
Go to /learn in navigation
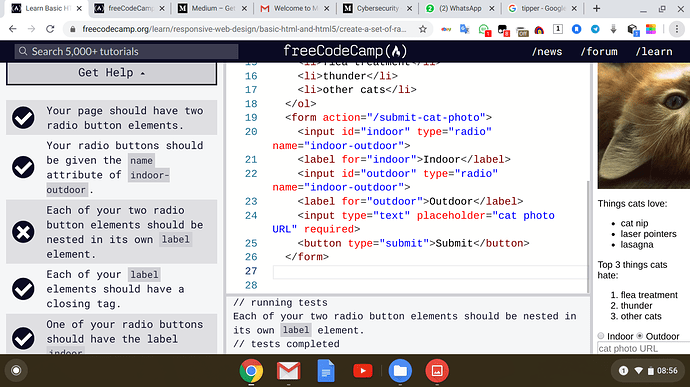[654, 52]
